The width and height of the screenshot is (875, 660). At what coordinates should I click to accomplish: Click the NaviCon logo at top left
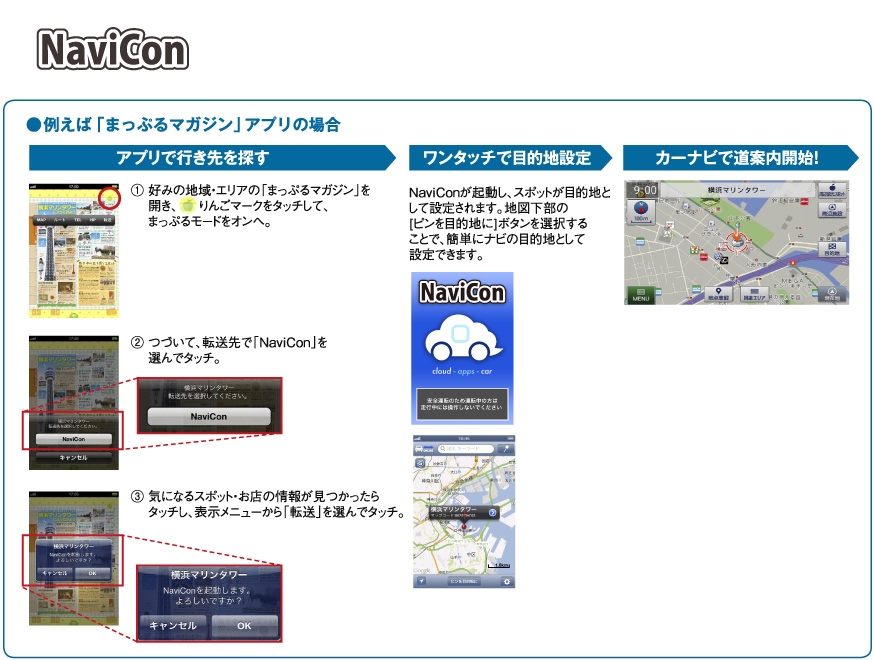(113, 49)
